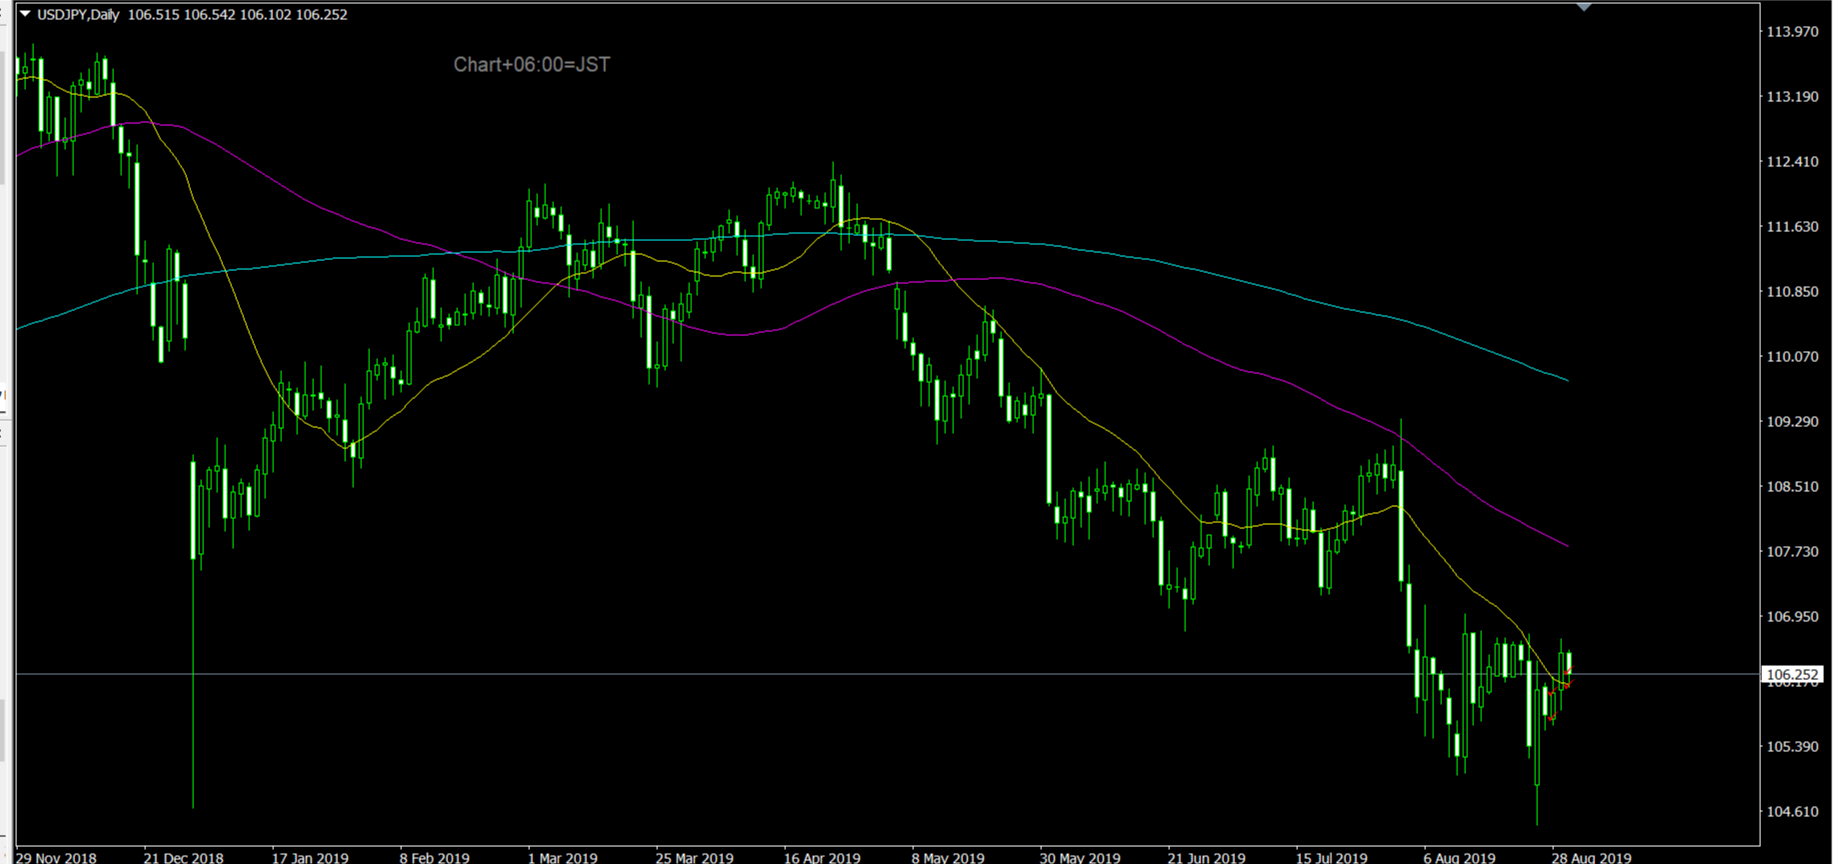
Task: Click the 15 Jul 2019 date label
Action: tap(1332, 857)
